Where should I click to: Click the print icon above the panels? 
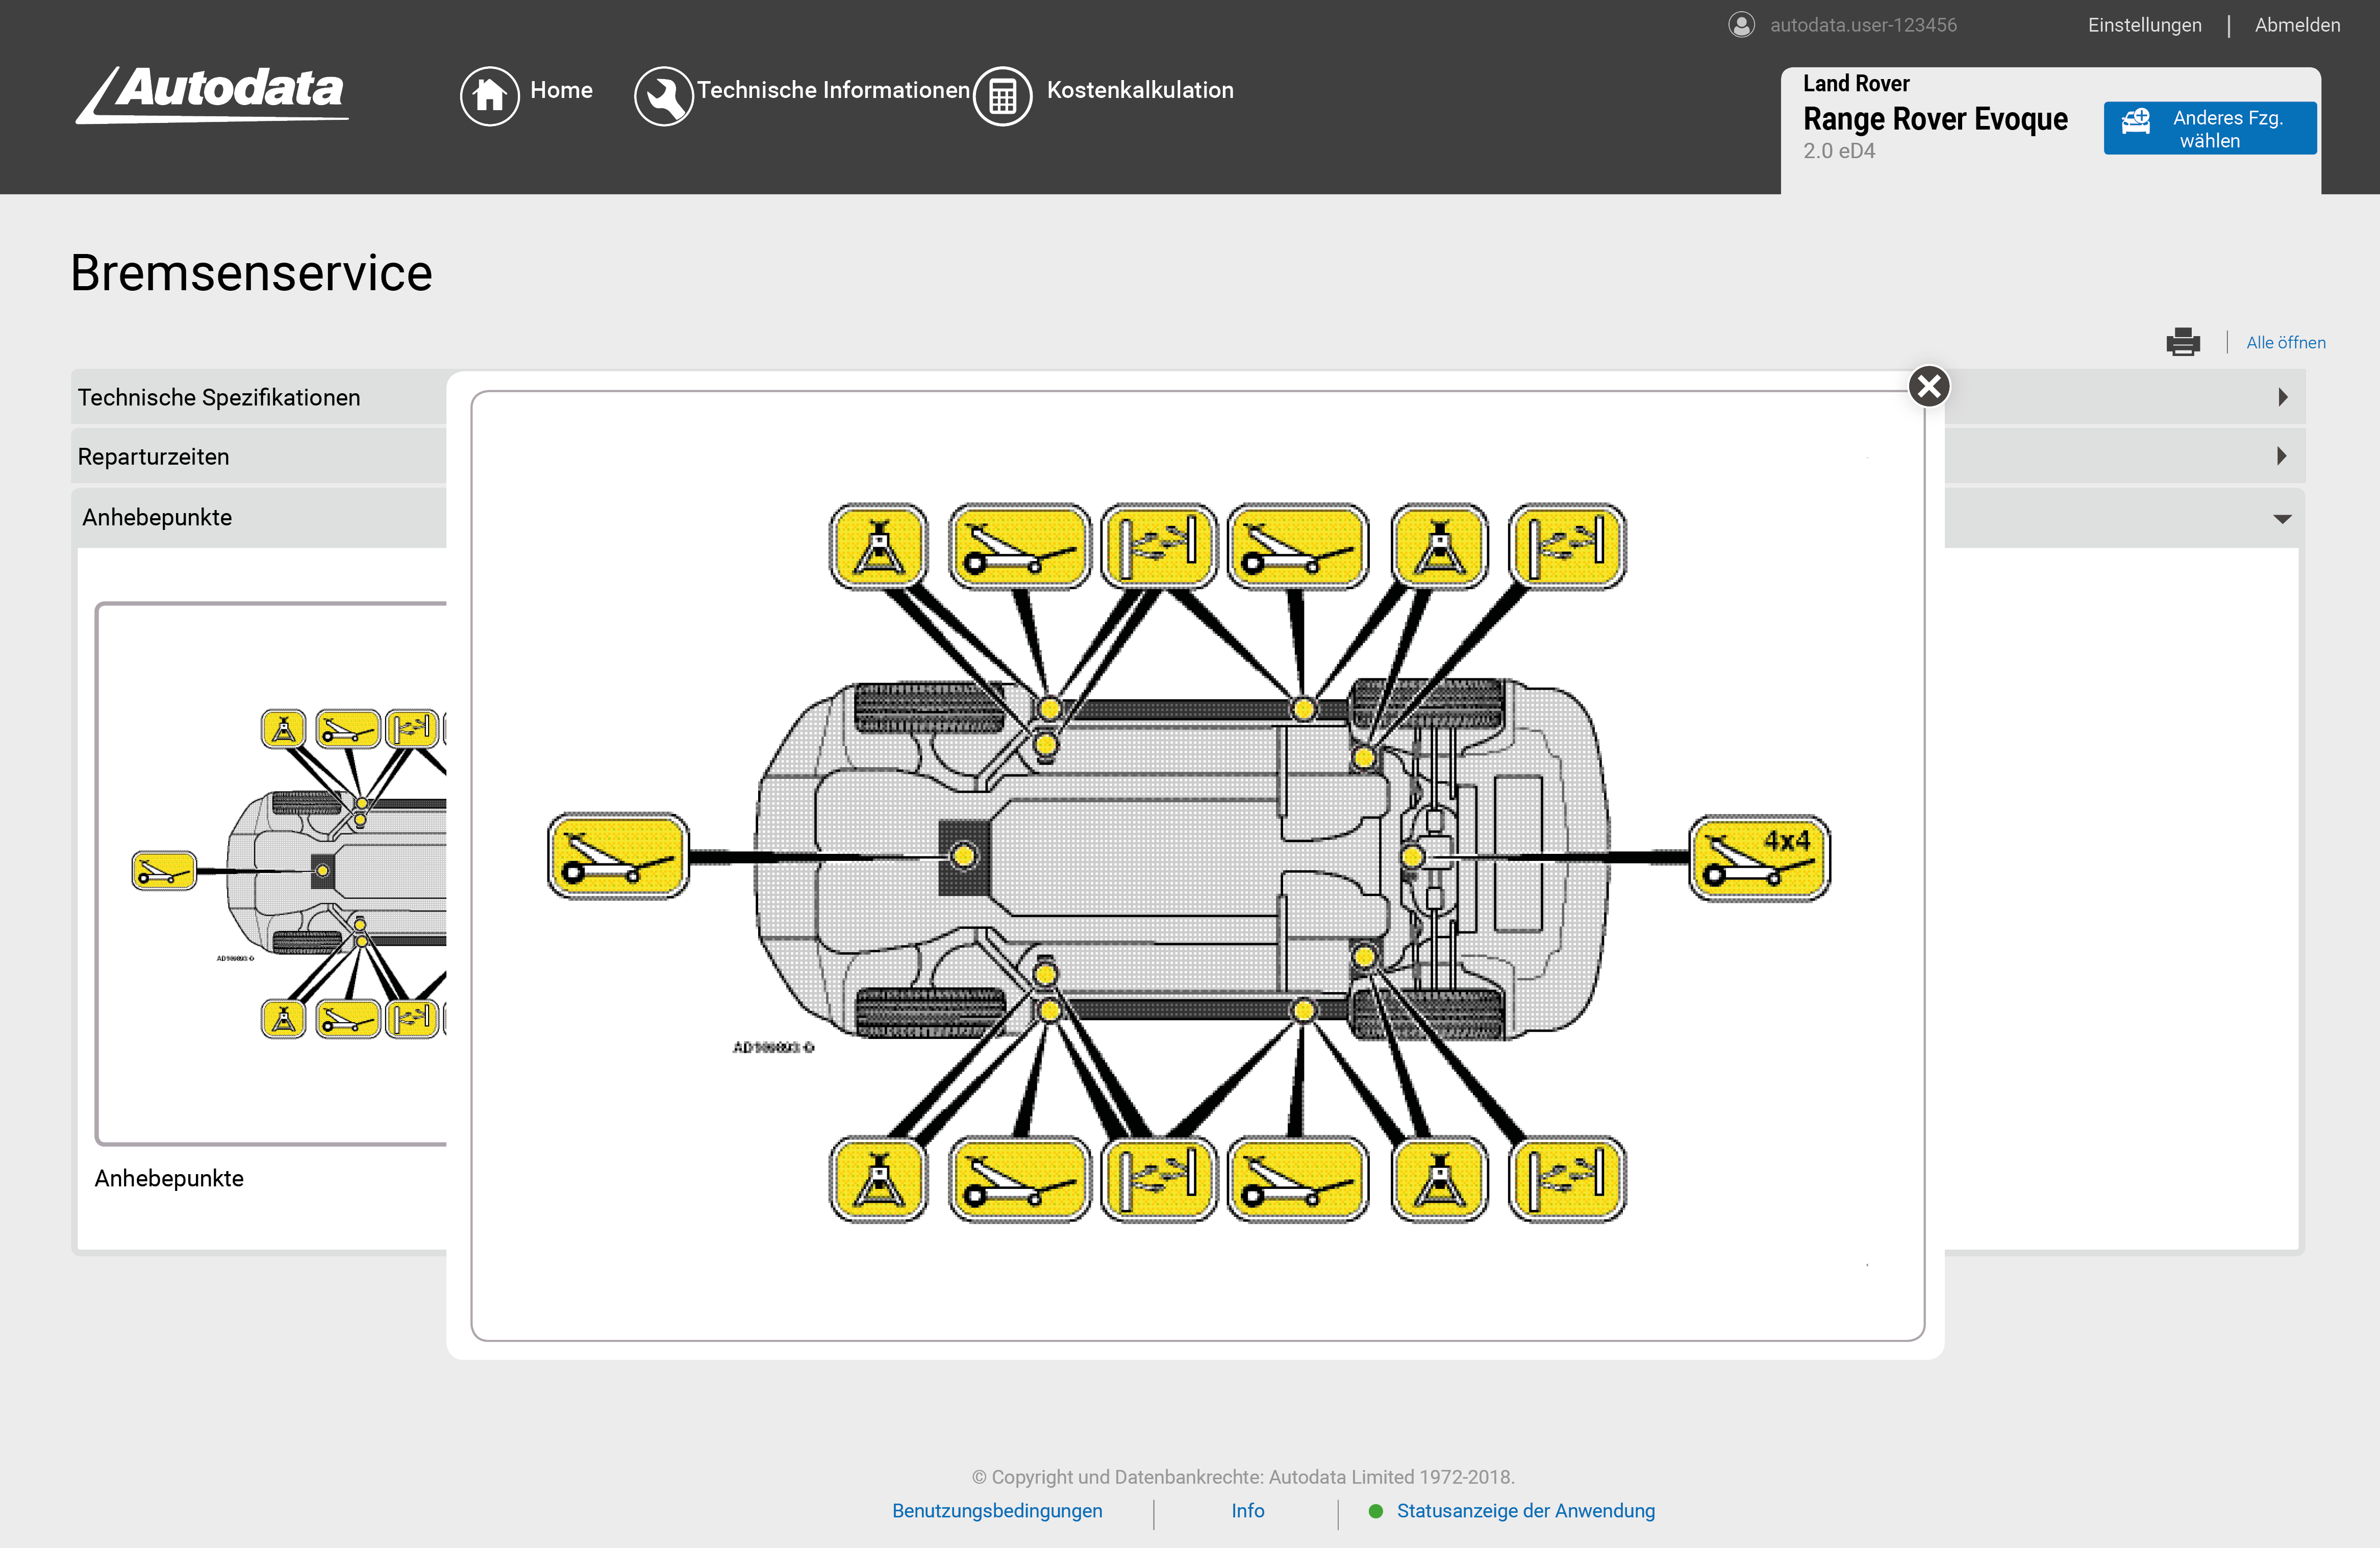2184,342
